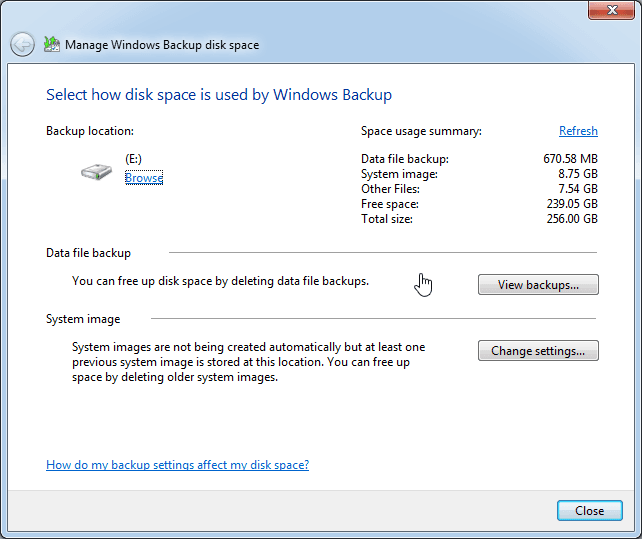The width and height of the screenshot is (642, 539).
Task: Click the E: hard drive icon
Action: [97, 172]
